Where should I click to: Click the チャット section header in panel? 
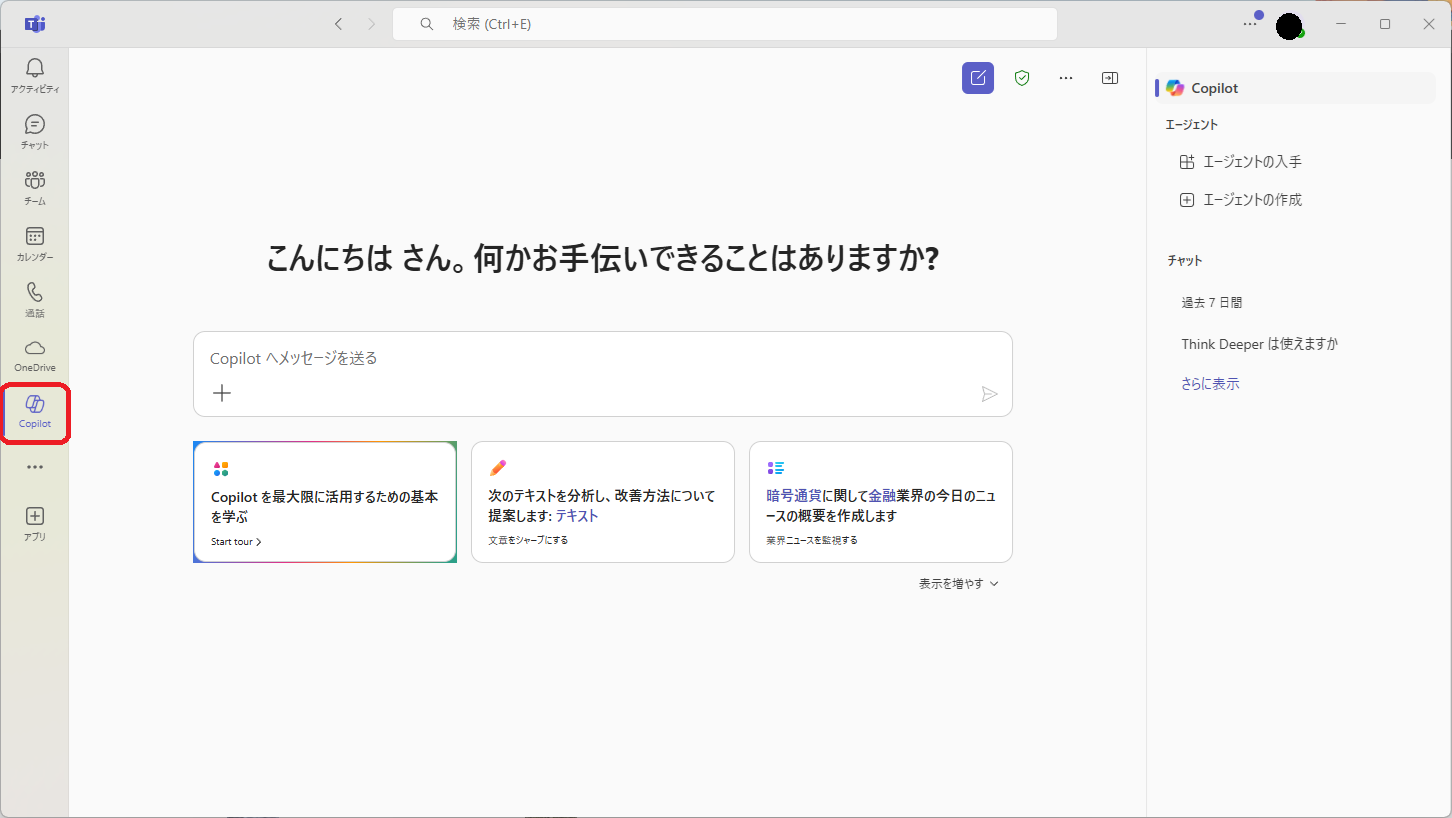pos(1185,260)
